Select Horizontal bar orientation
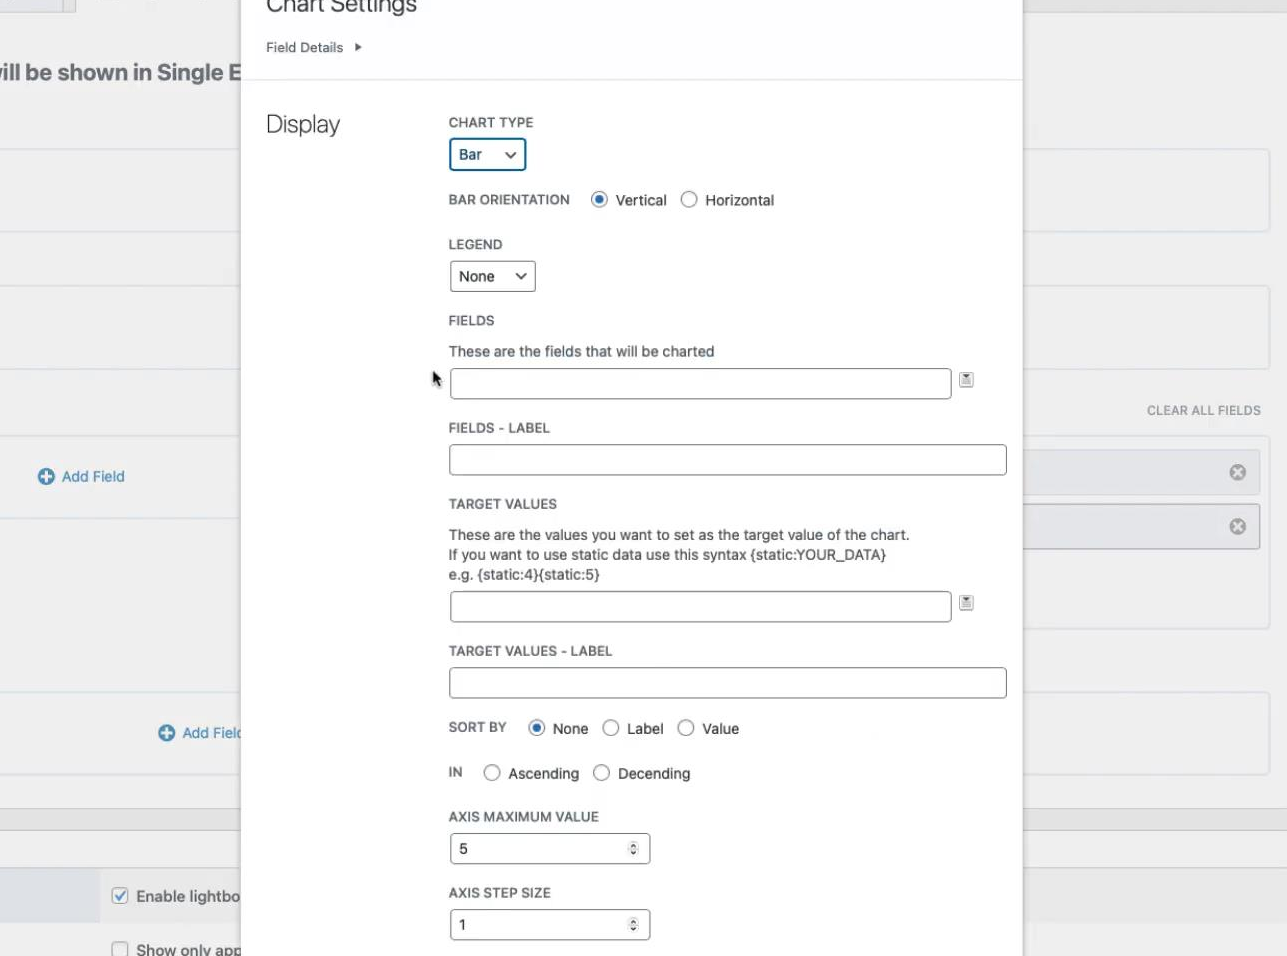 coord(689,200)
